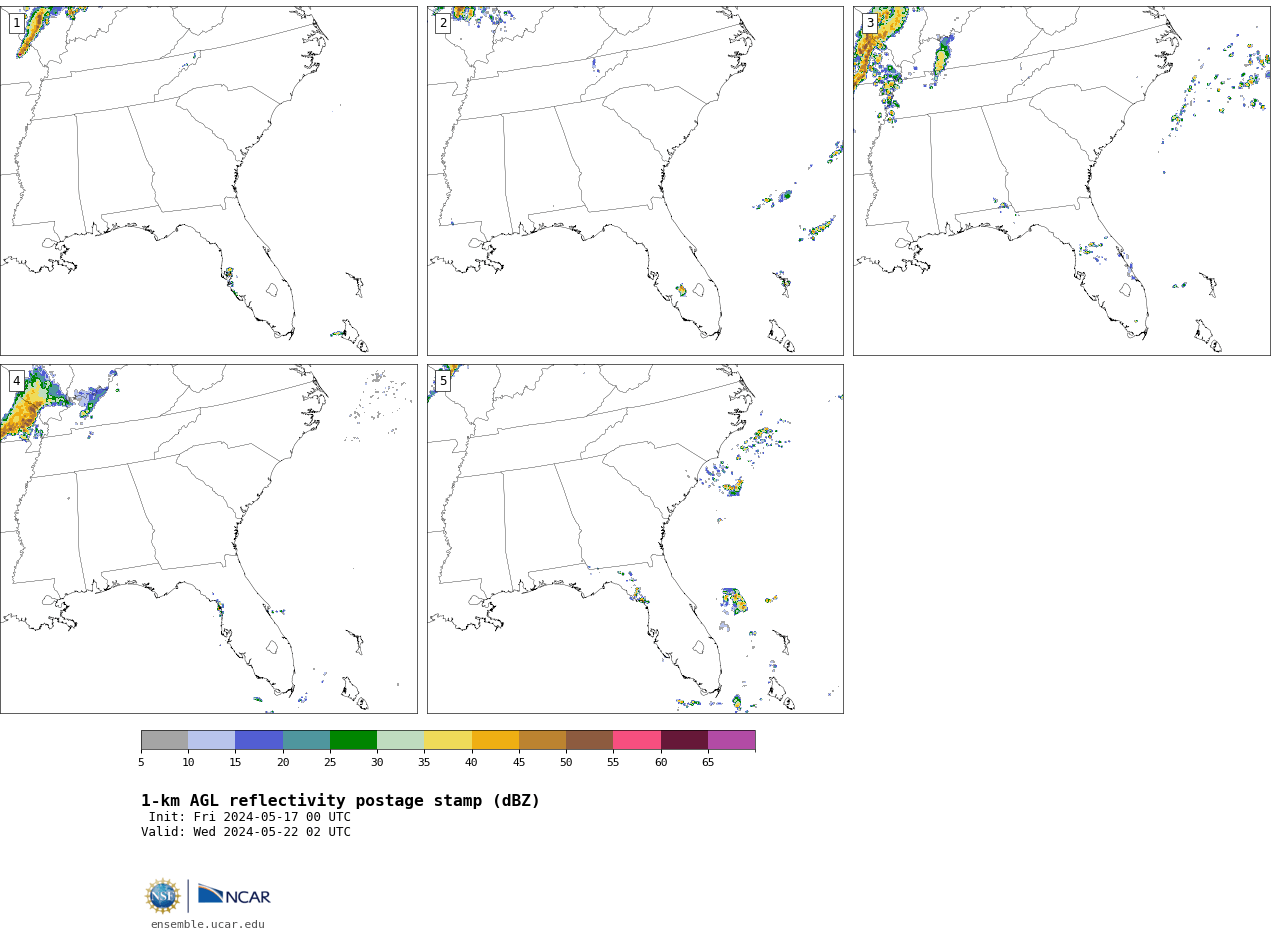The width and height of the screenshot is (1280, 936).
Task: Select the tan-brown 45-50 dBZ swatch
Action: coord(543,740)
